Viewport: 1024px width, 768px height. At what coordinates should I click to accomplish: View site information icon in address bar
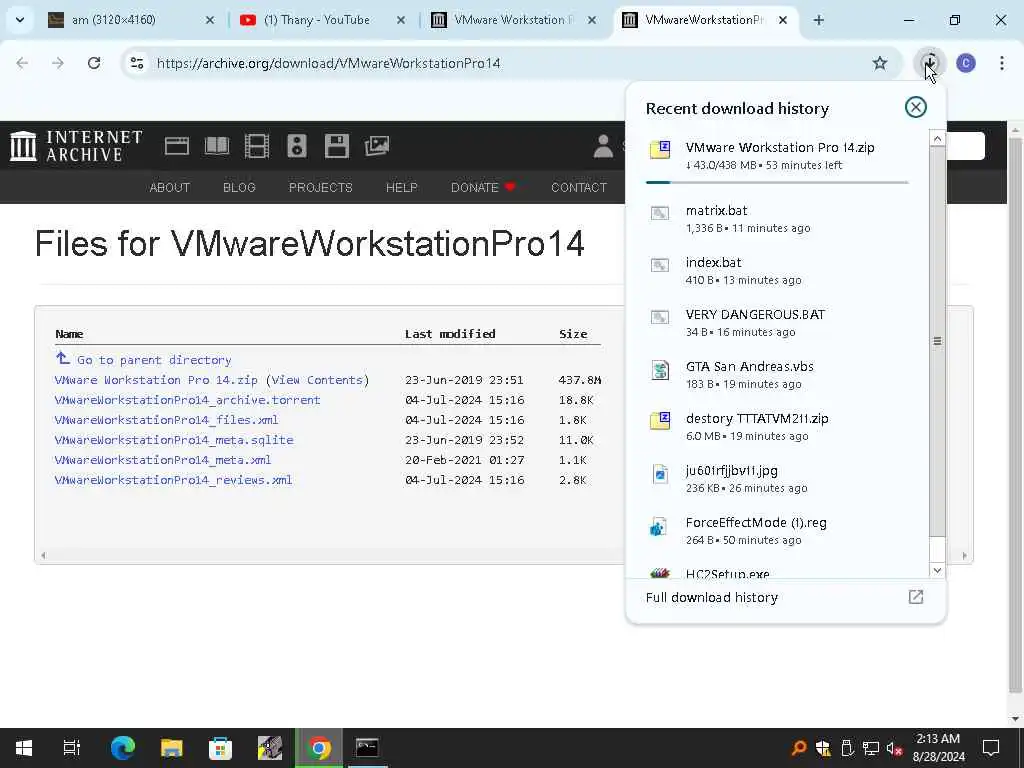pos(137,63)
